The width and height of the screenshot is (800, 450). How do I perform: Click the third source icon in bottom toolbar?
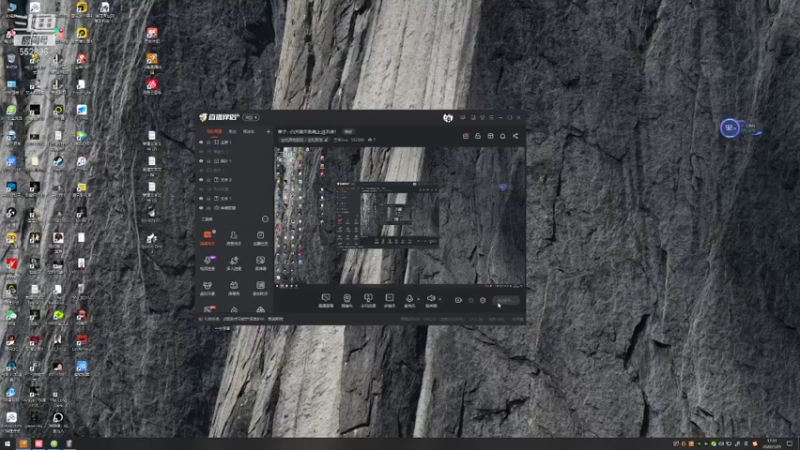click(x=368, y=300)
